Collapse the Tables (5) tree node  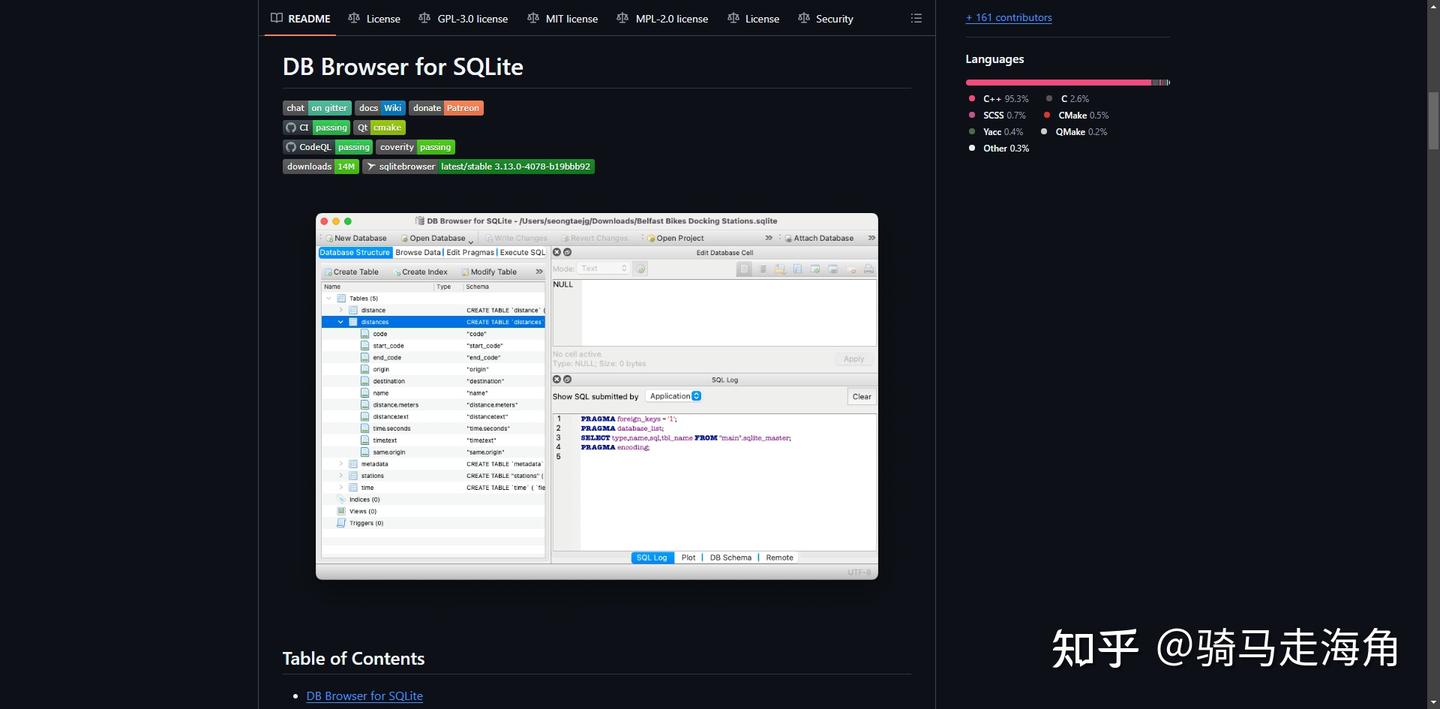[x=329, y=298]
